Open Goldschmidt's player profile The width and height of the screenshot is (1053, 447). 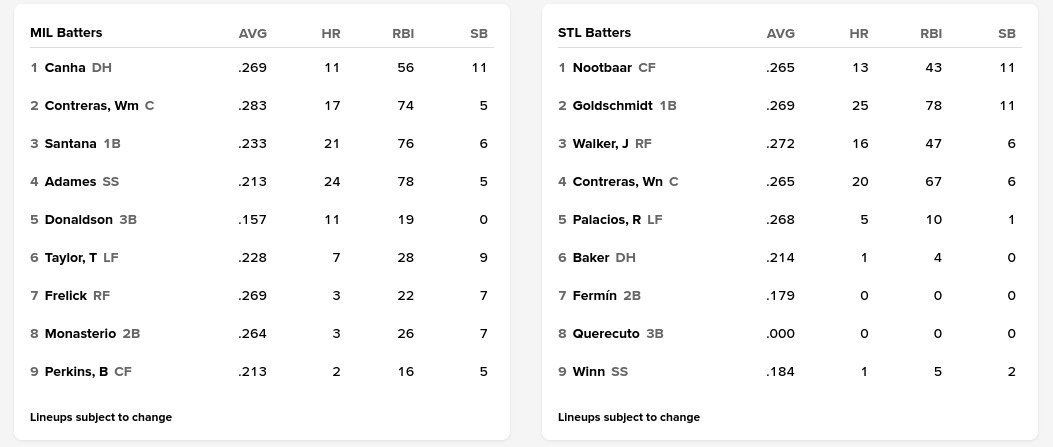pyautogui.click(x=612, y=106)
